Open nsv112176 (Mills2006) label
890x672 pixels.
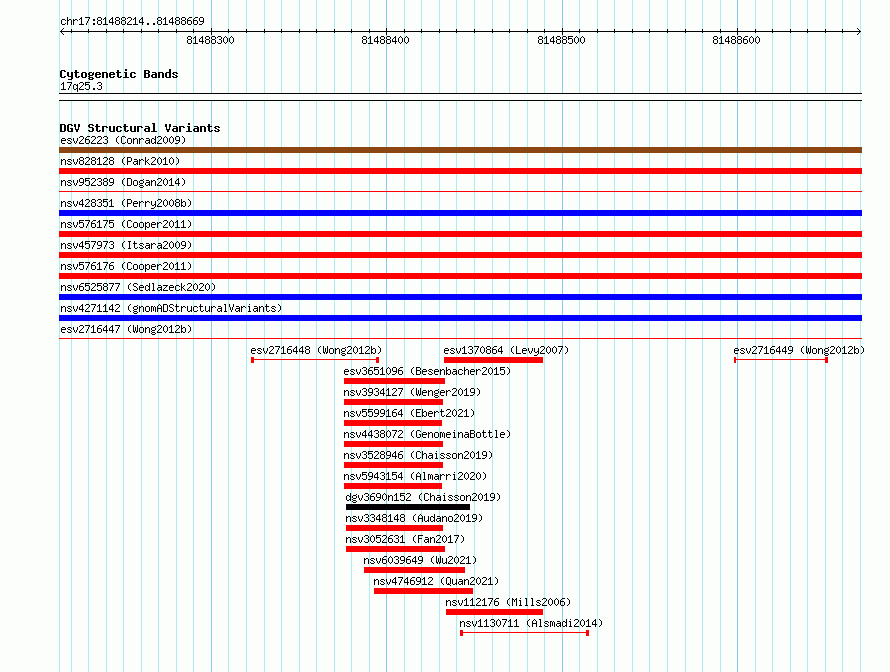point(508,602)
